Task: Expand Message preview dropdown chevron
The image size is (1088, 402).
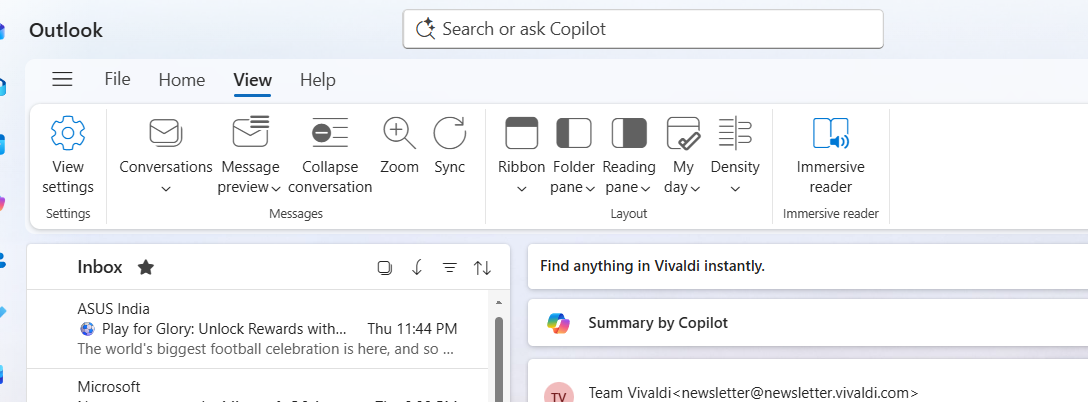Action: point(275,189)
